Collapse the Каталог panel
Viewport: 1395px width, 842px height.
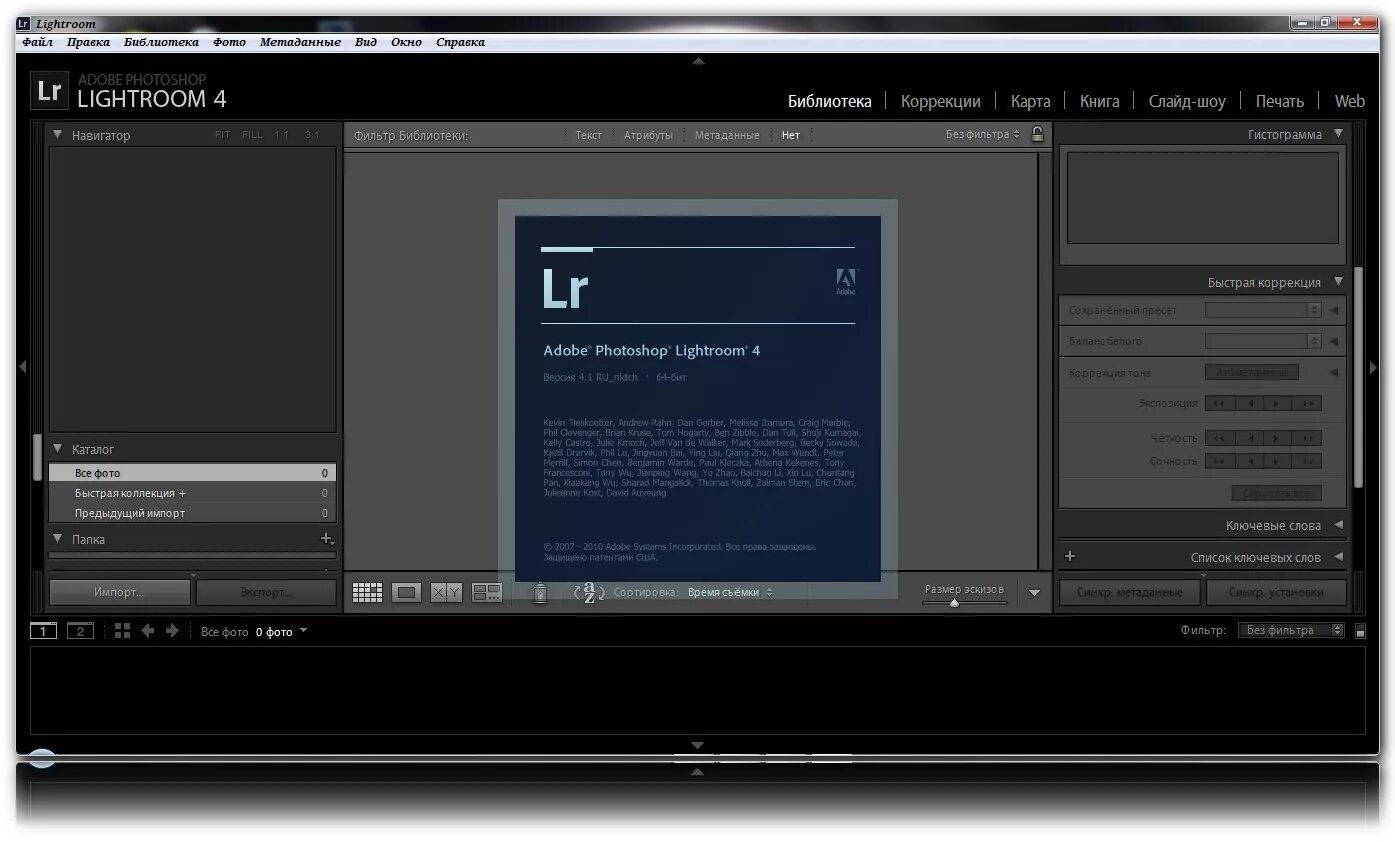click(58, 449)
